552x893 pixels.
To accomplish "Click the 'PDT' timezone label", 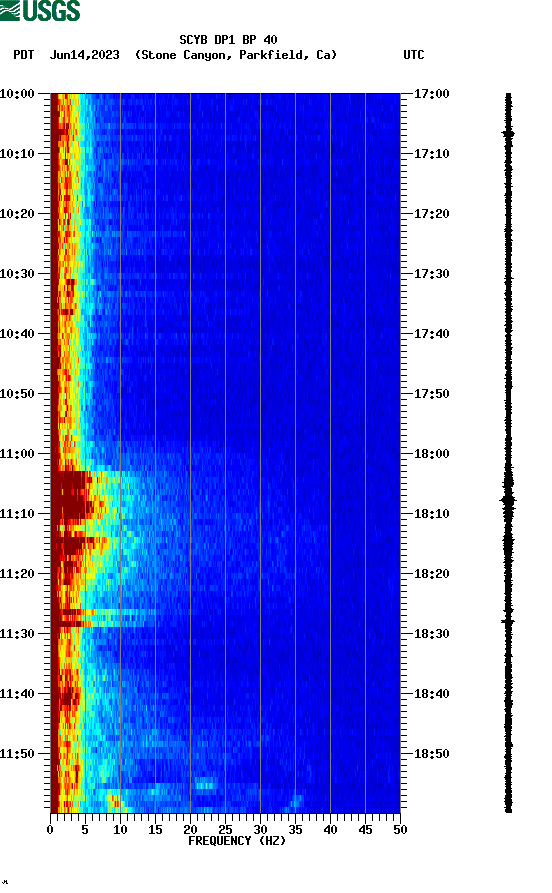I will click(23, 55).
